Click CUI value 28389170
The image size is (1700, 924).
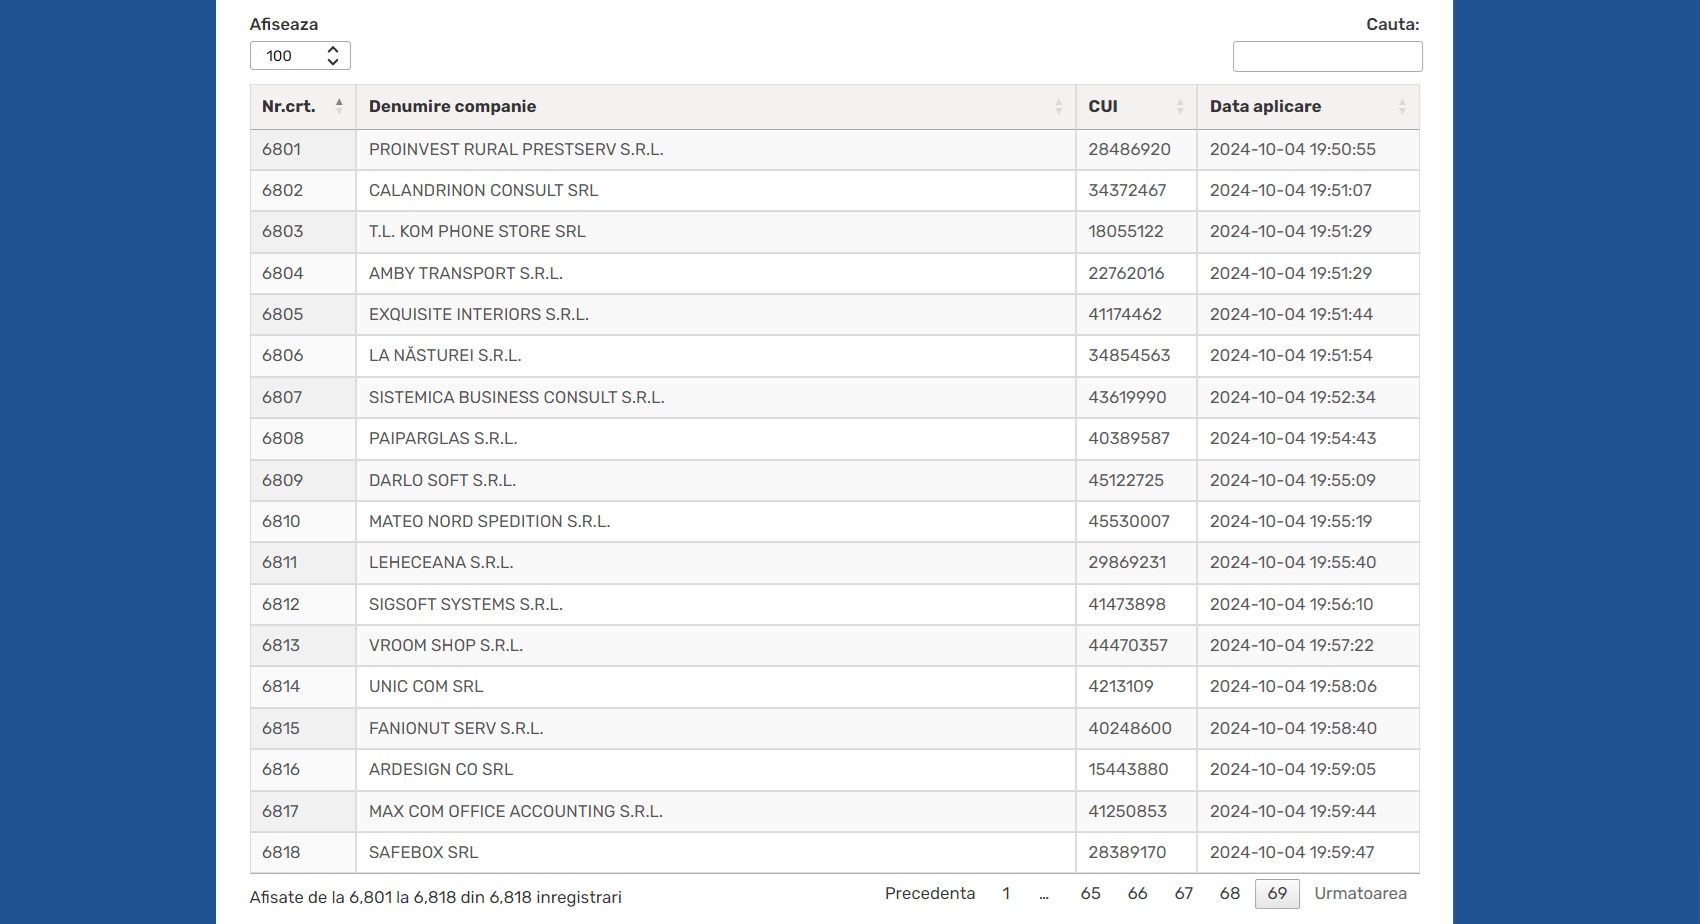[x=1127, y=853]
